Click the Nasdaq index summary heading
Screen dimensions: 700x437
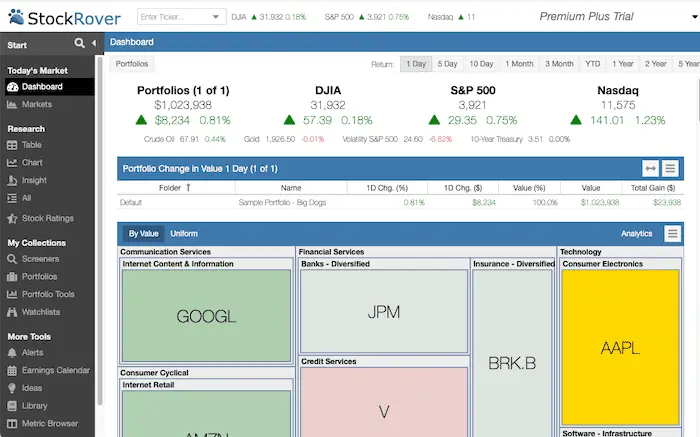coord(618,90)
